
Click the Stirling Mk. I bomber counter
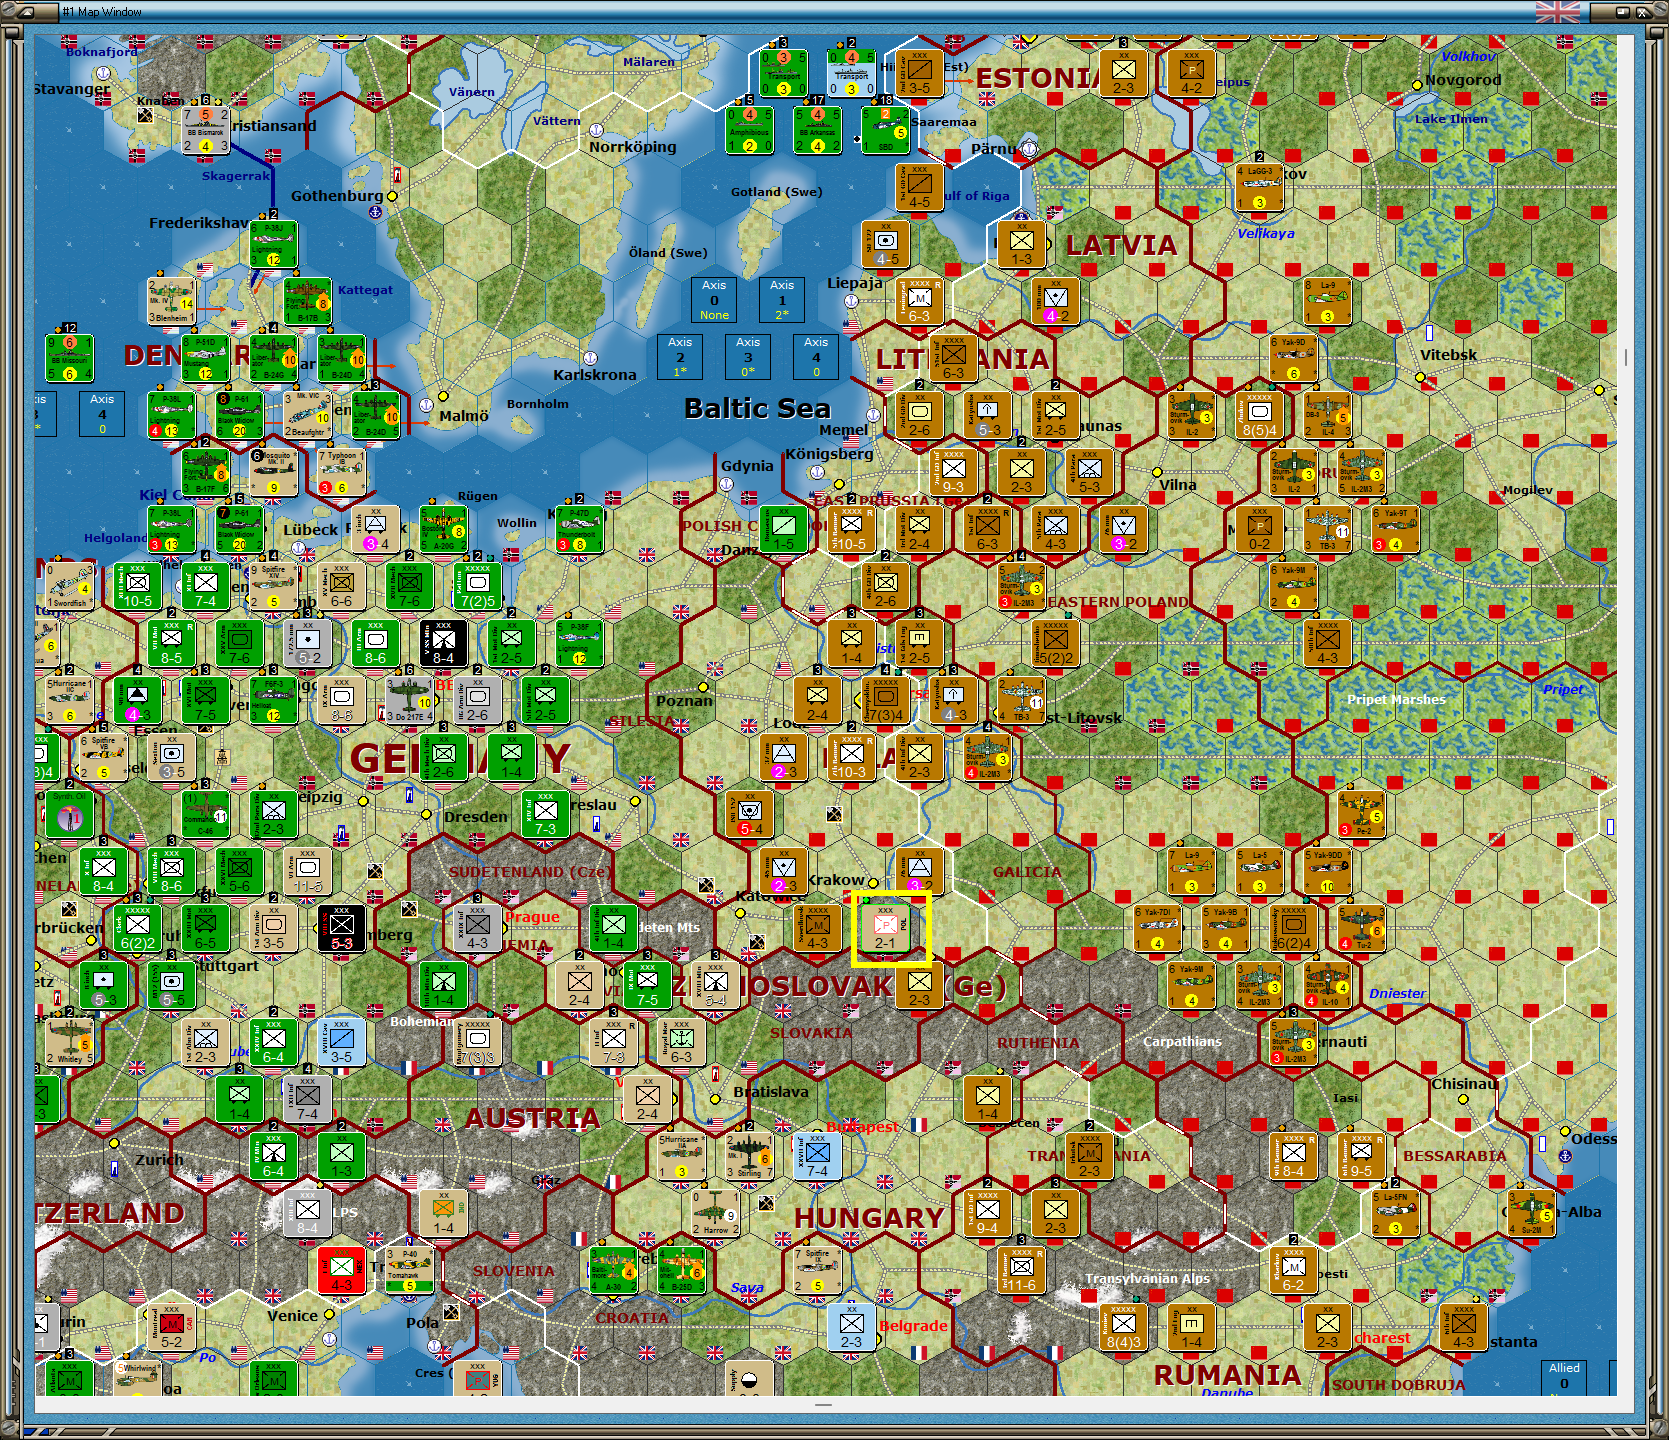(749, 1156)
